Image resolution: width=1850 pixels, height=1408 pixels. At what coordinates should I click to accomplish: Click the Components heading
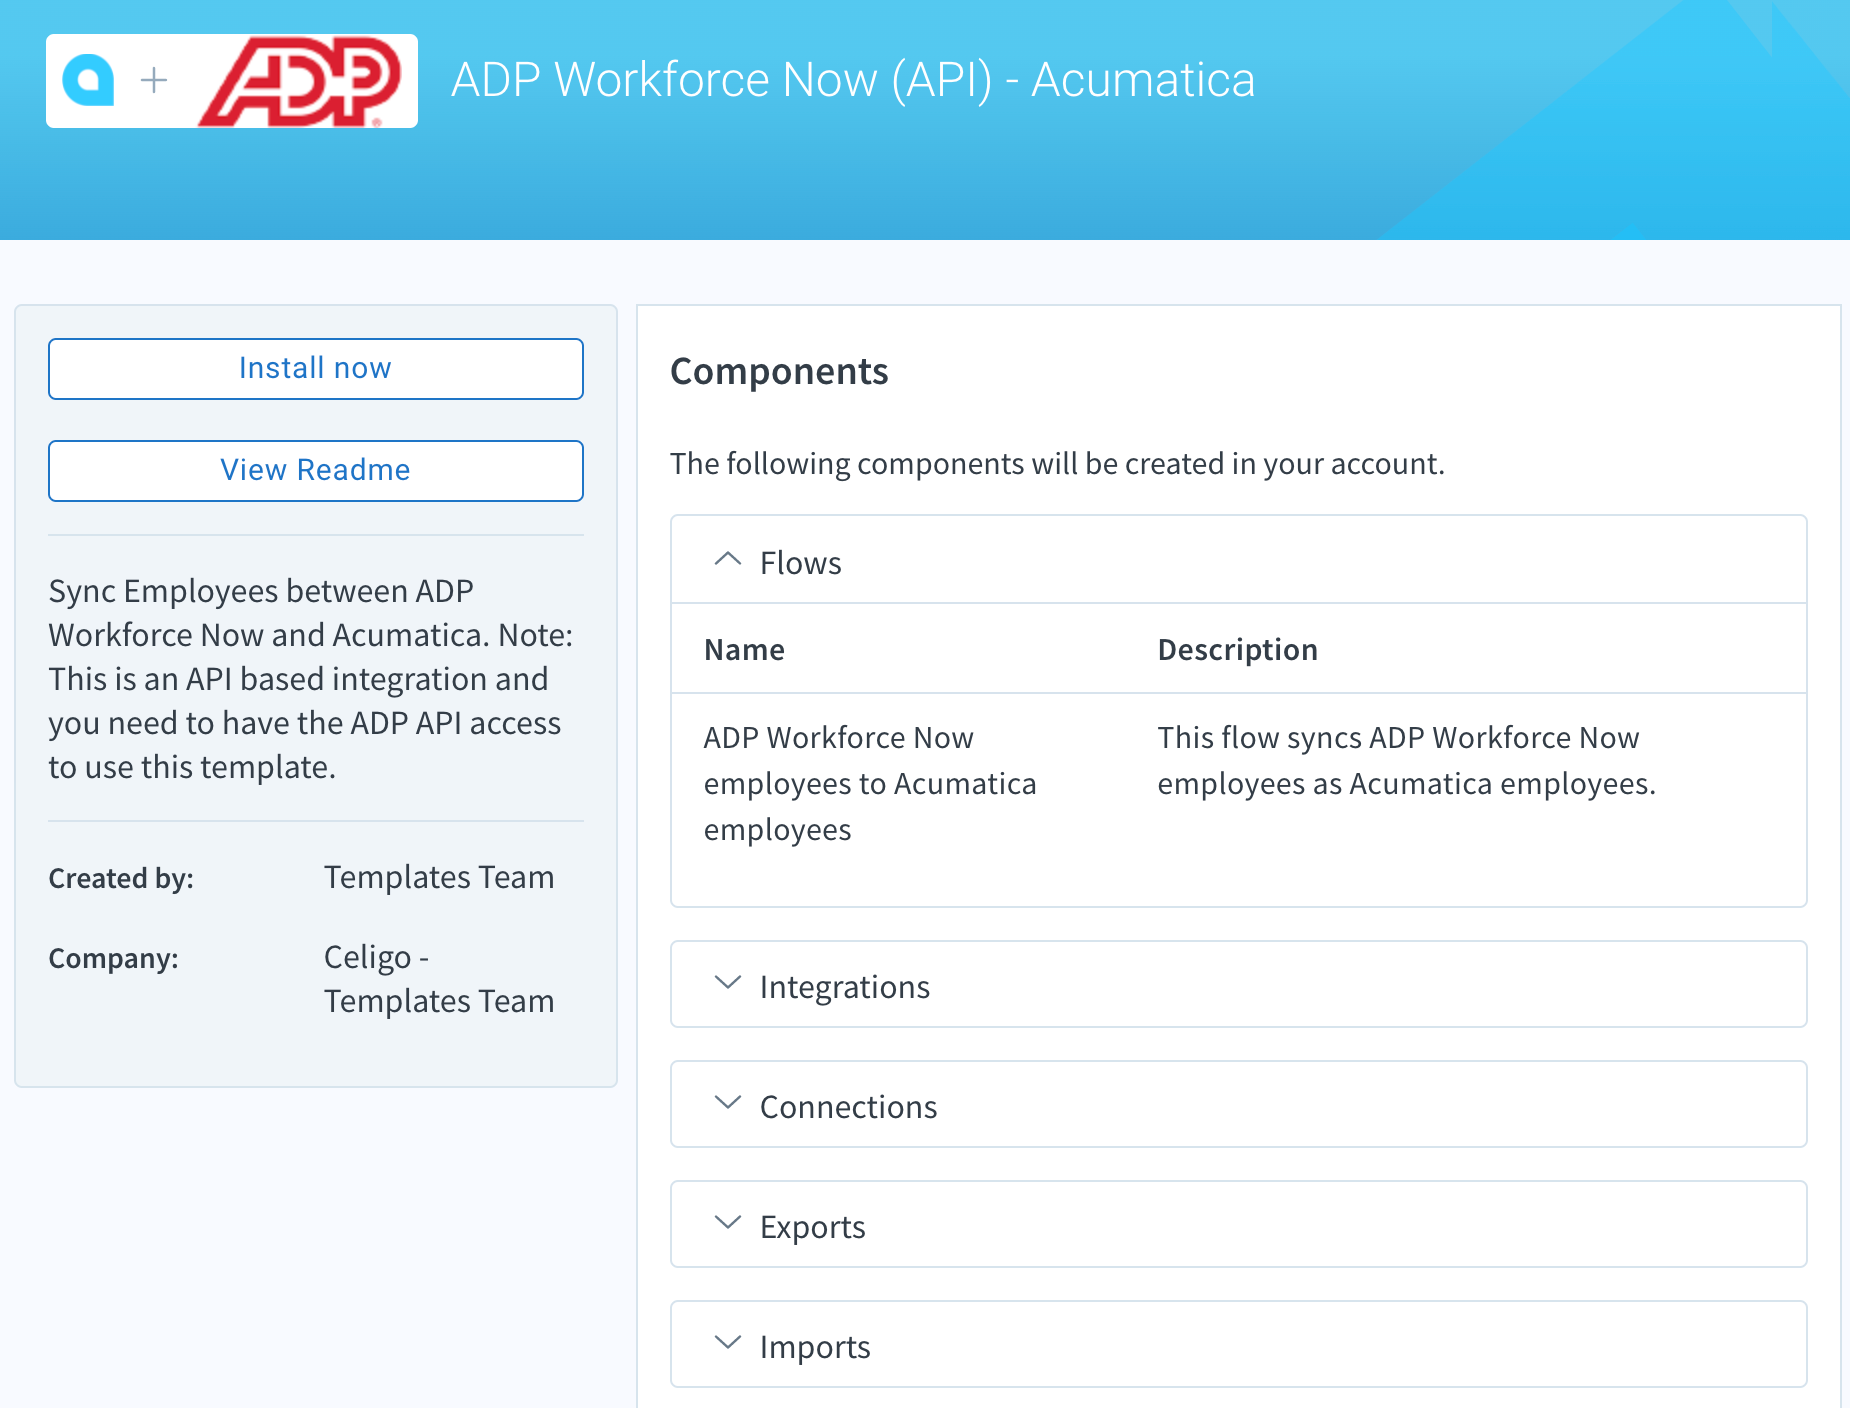(779, 371)
